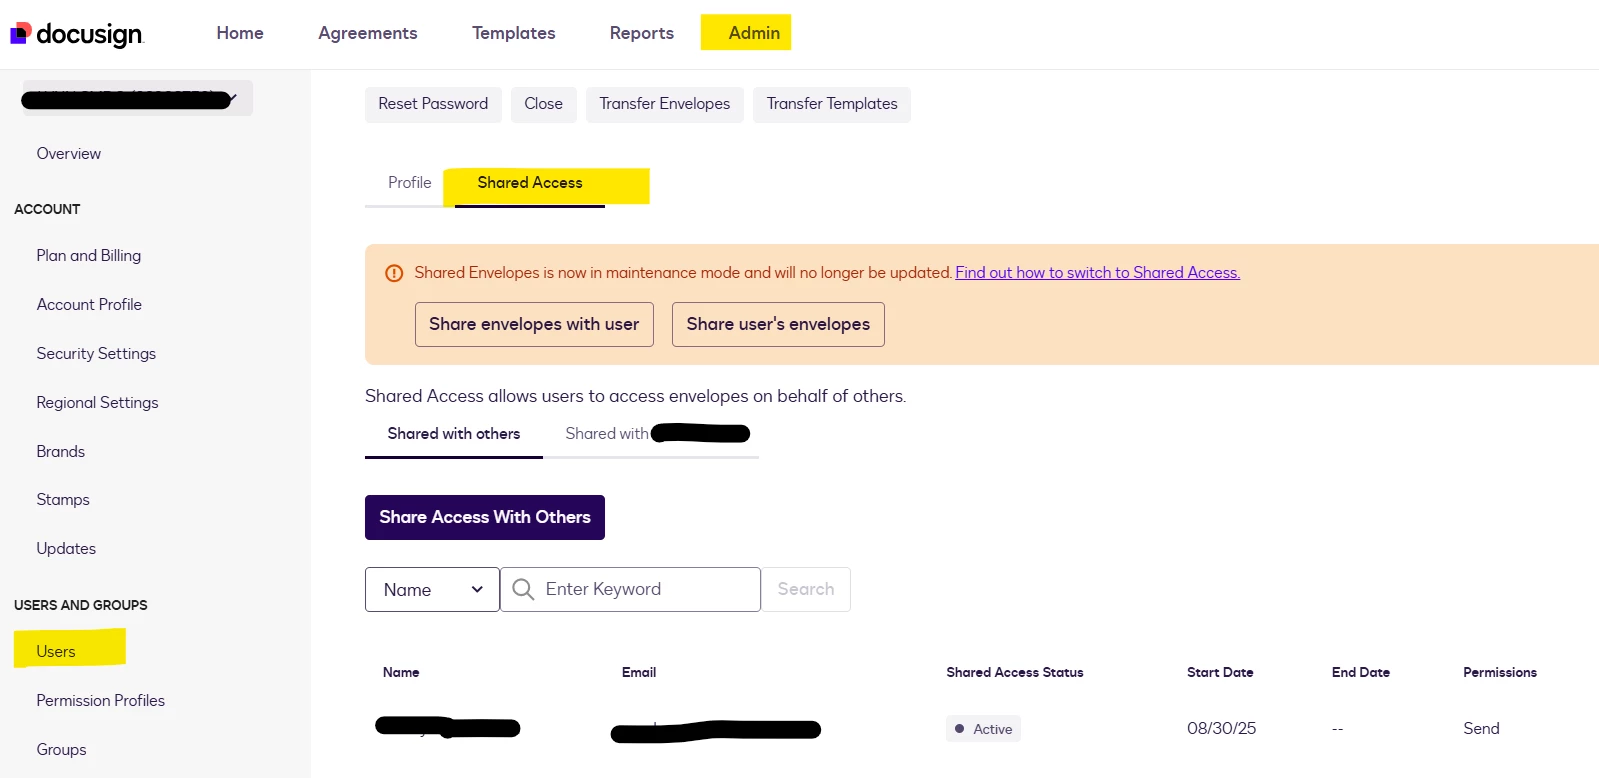This screenshot has width=1599, height=778.
Task: Expand the redacted account switcher dropdown
Action: coord(138,98)
